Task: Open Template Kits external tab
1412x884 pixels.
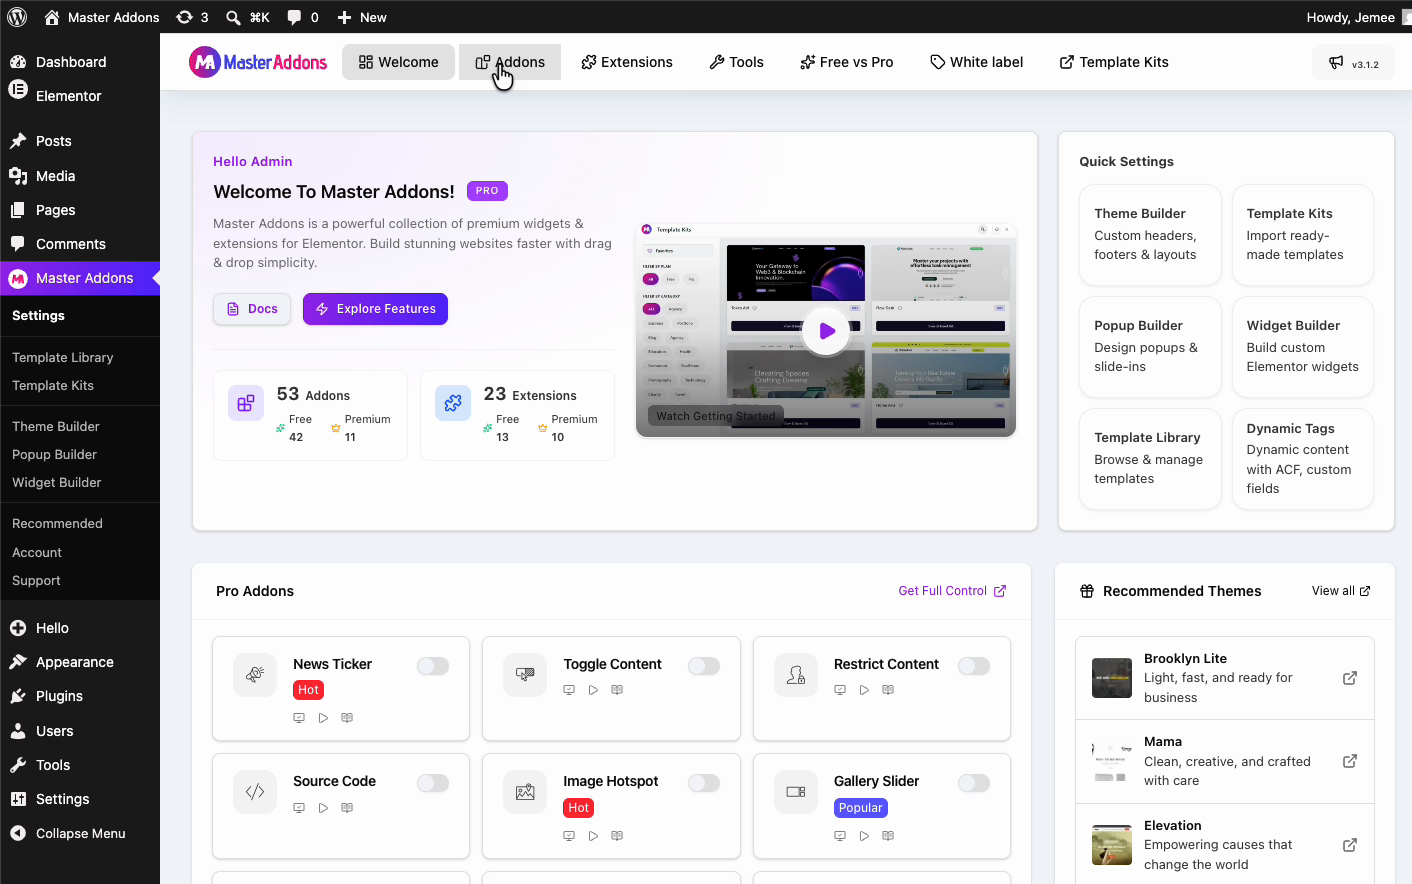Action: (x=1114, y=62)
